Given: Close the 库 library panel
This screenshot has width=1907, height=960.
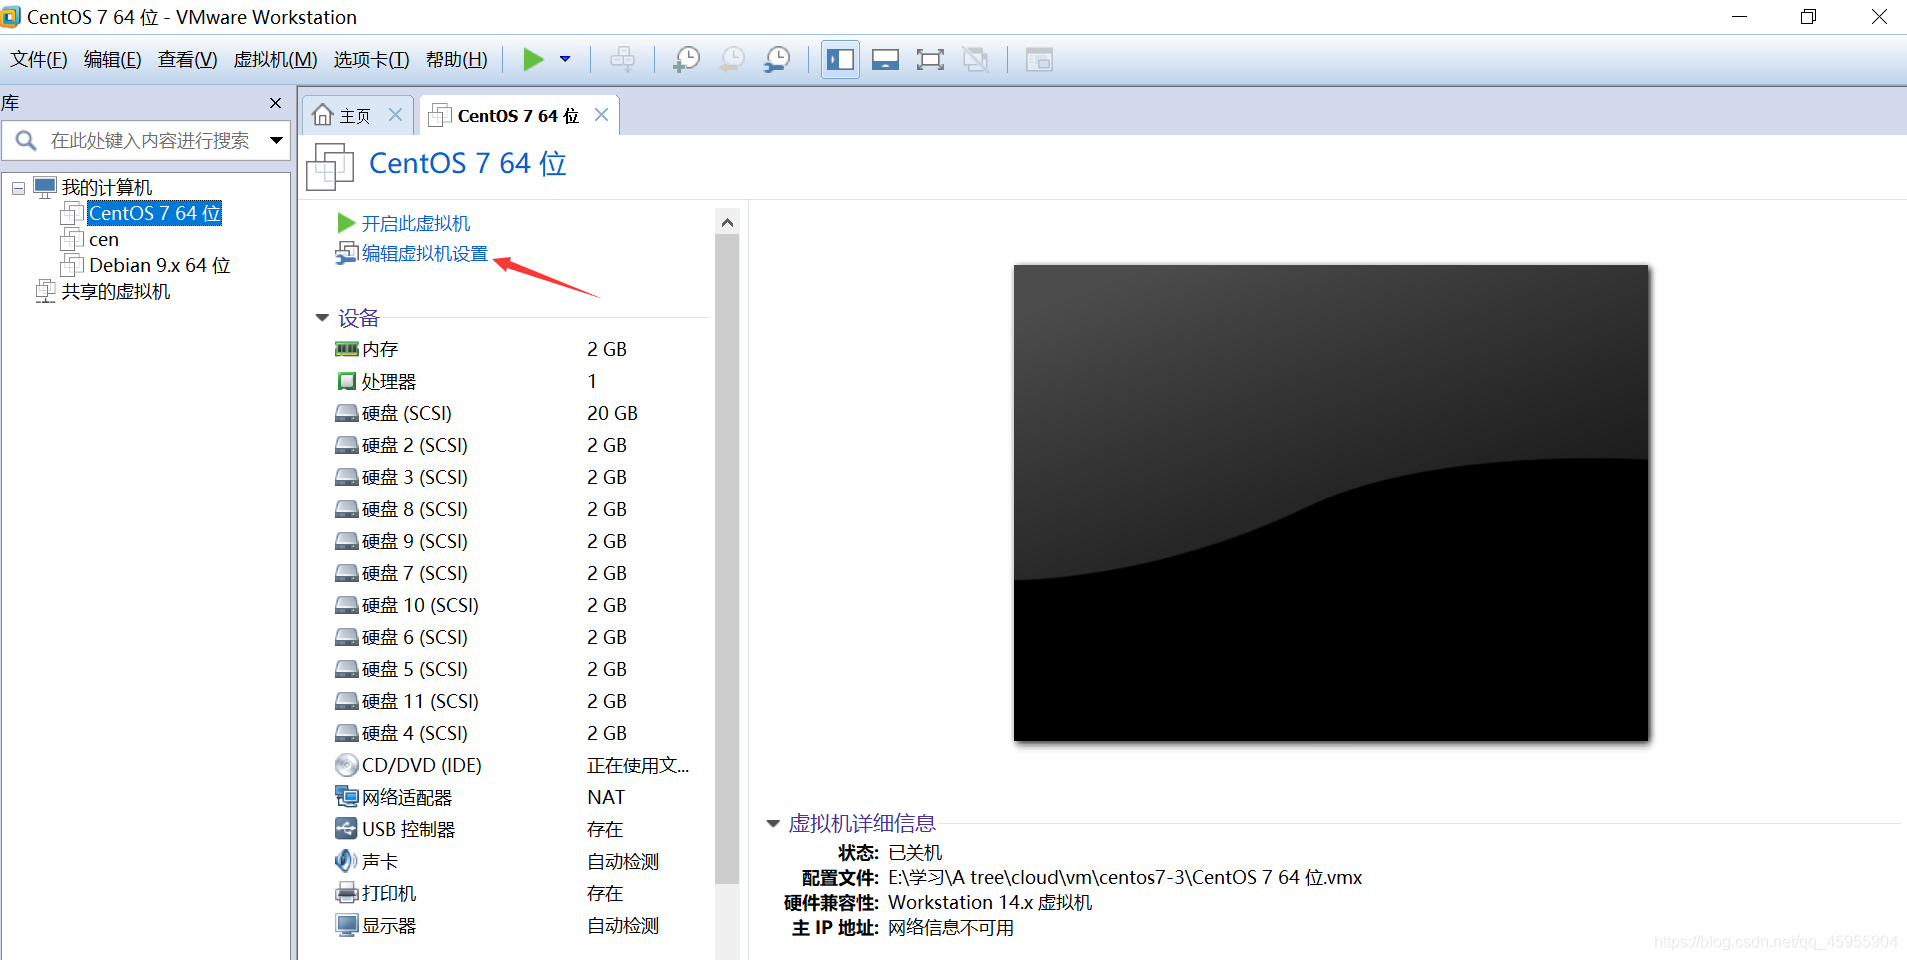Looking at the screenshot, I should 276,103.
